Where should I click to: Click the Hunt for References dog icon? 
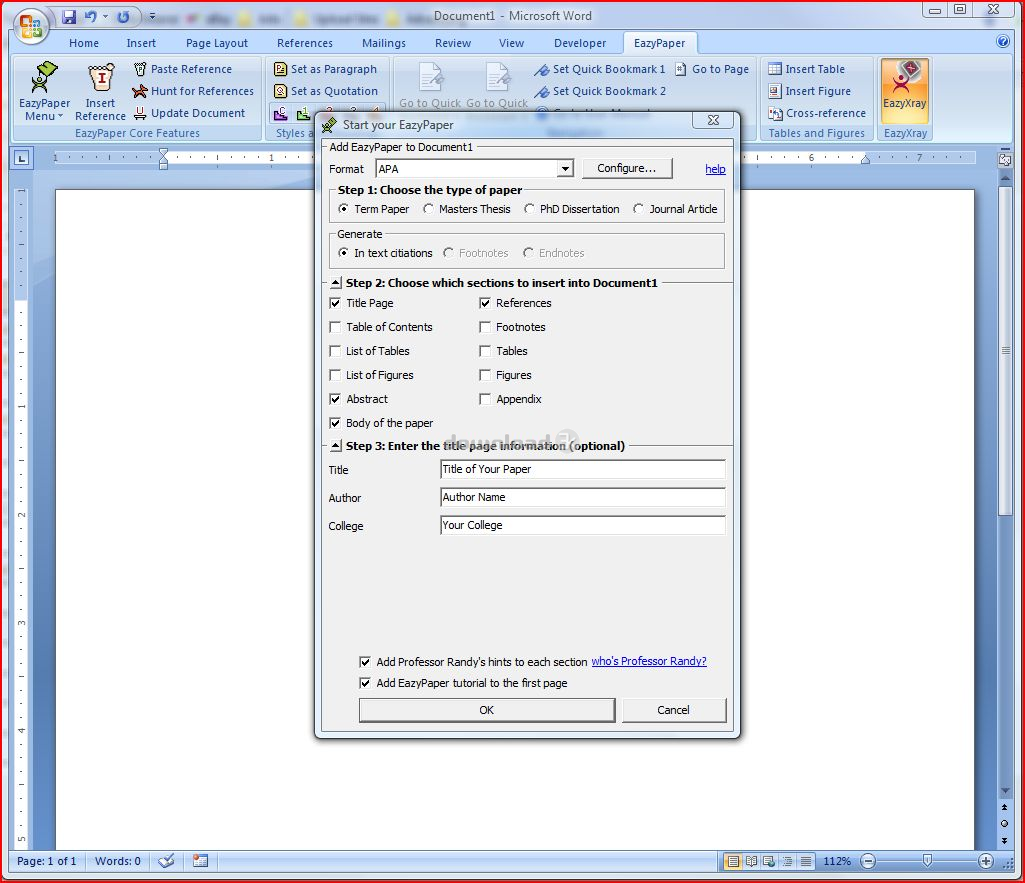140,91
